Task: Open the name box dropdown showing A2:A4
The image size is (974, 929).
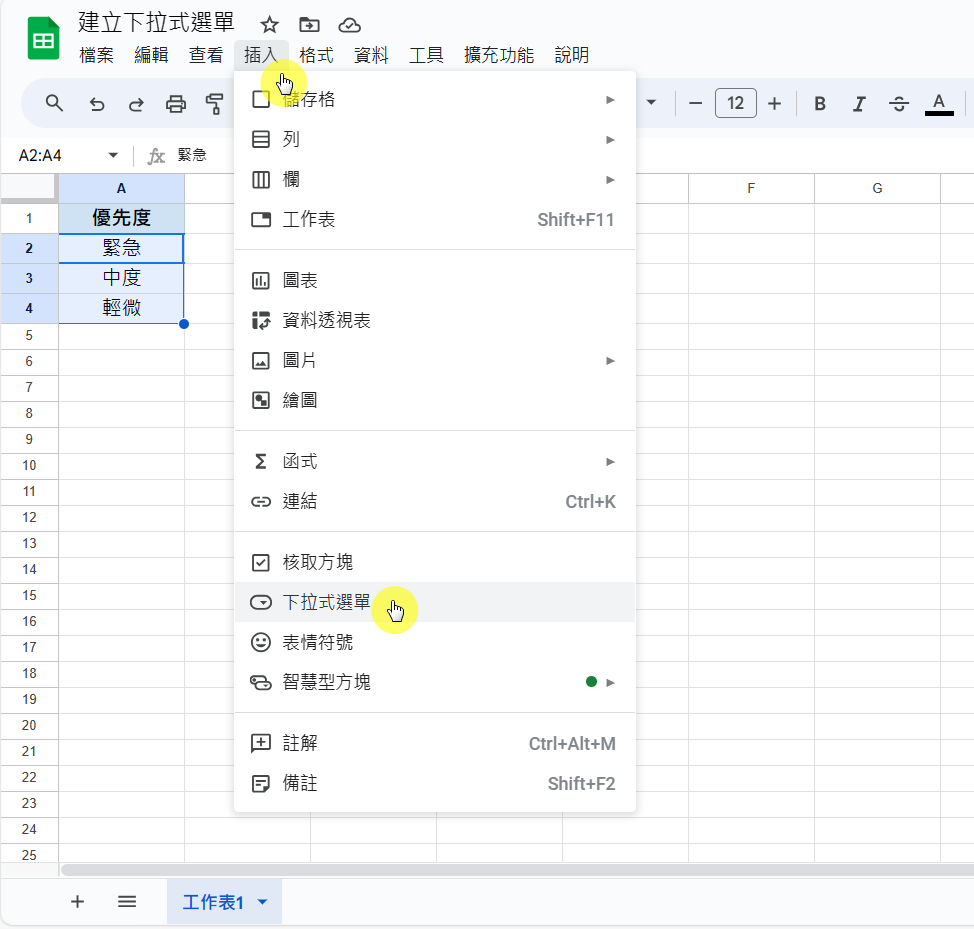Action: tap(113, 155)
